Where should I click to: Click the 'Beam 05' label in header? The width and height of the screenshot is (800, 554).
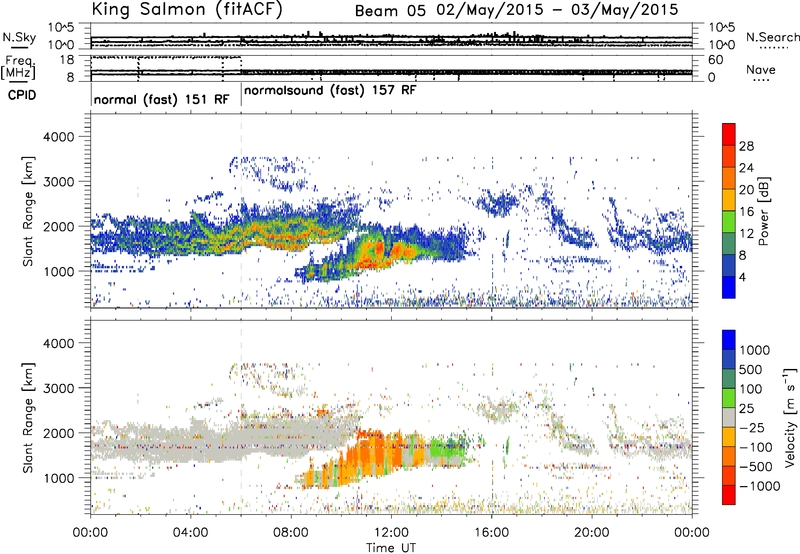(390, 10)
